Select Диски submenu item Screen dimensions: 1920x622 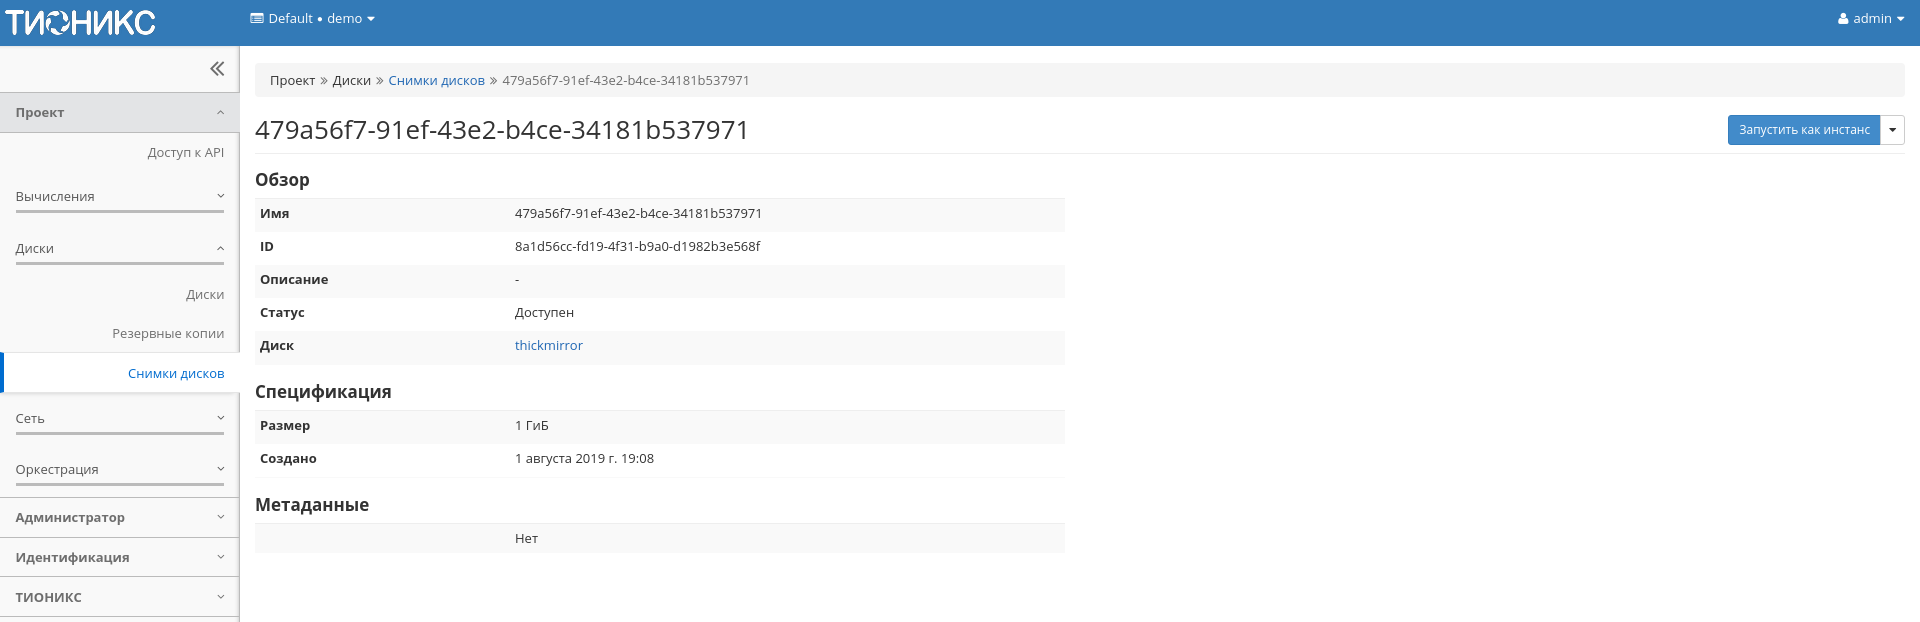[x=204, y=295]
